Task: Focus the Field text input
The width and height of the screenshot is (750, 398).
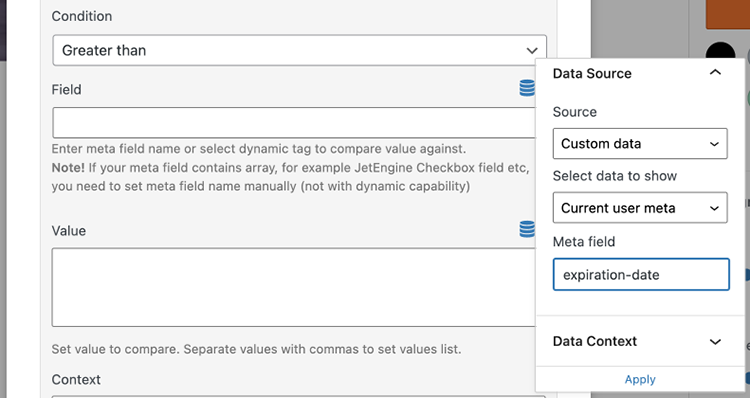Action: 294,122
